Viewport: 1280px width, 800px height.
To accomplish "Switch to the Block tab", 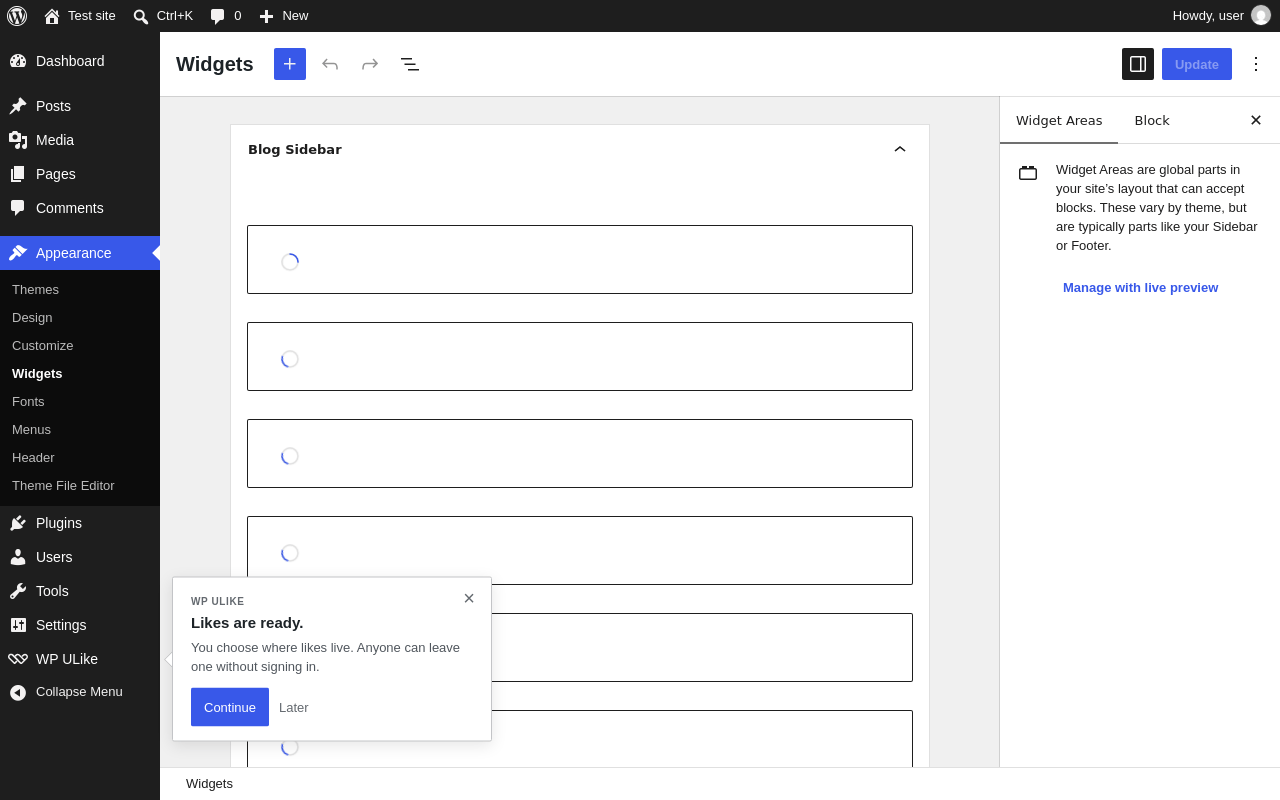I will click(1152, 120).
